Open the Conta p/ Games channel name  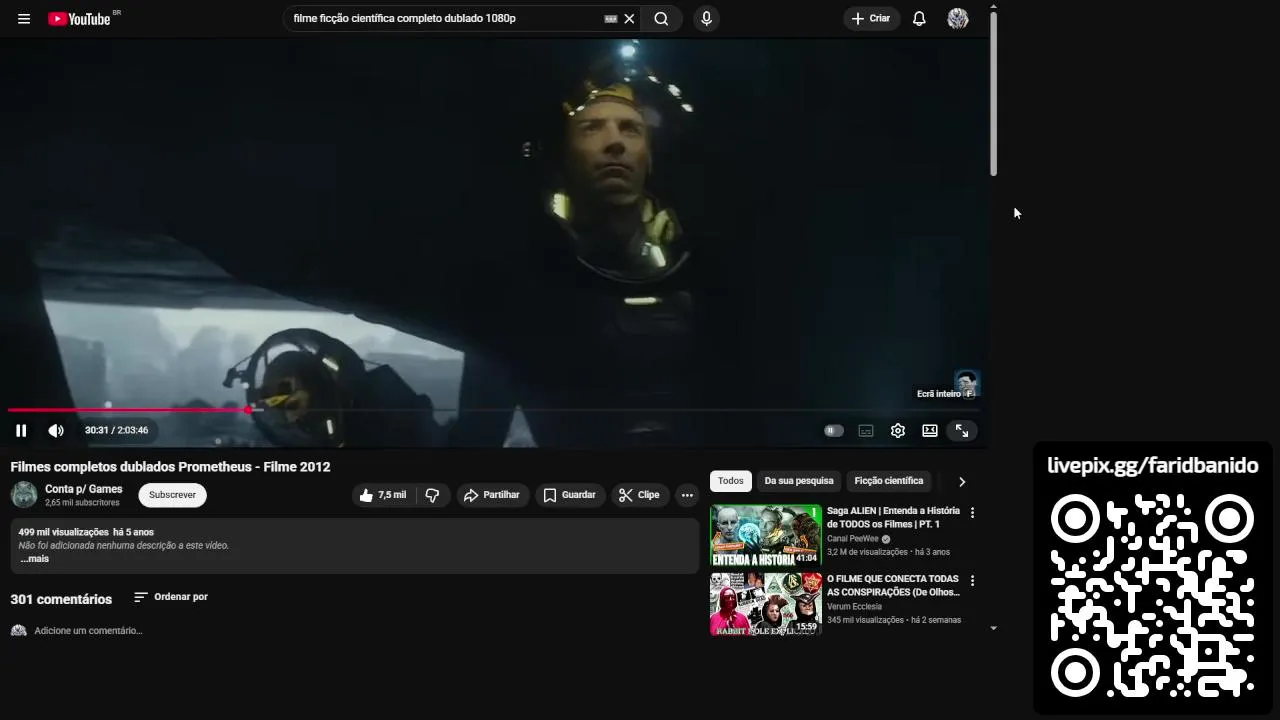(84, 489)
